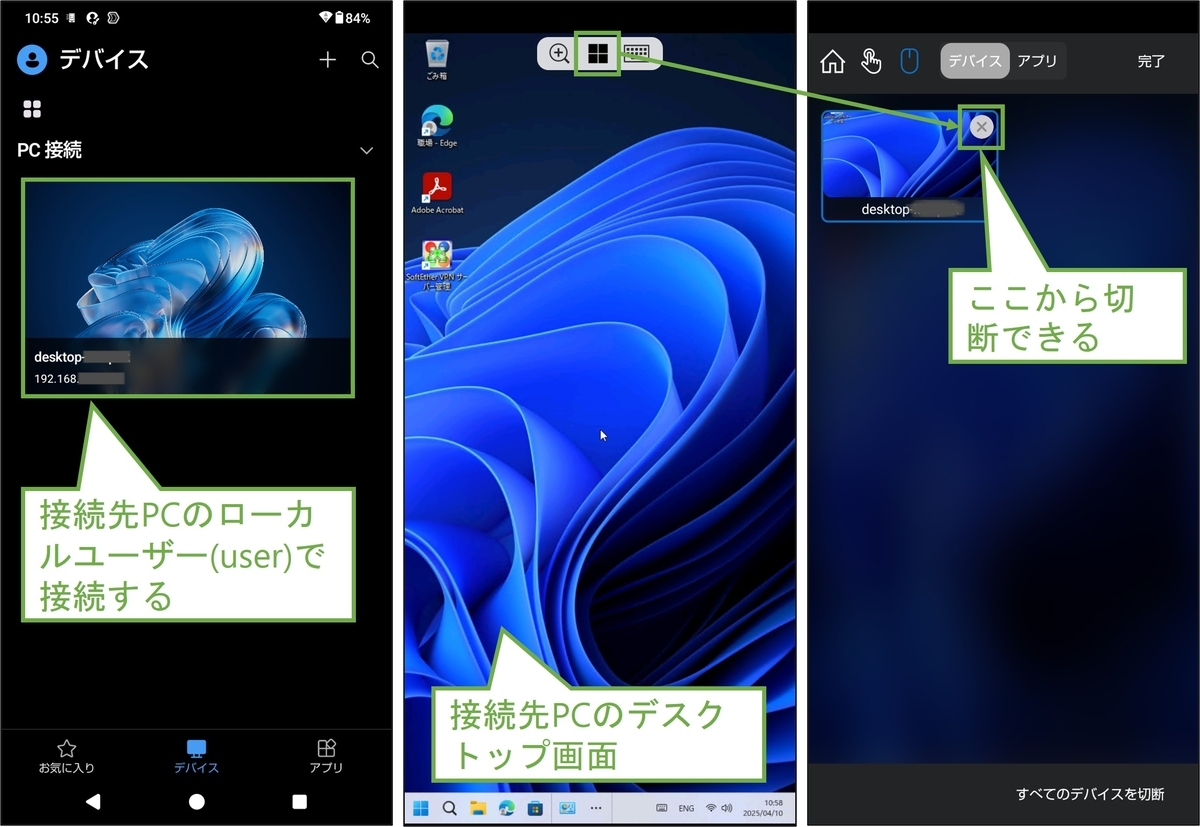Tap the Android back triangle button
The height and width of the screenshot is (827, 1200).
click(x=93, y=801)
